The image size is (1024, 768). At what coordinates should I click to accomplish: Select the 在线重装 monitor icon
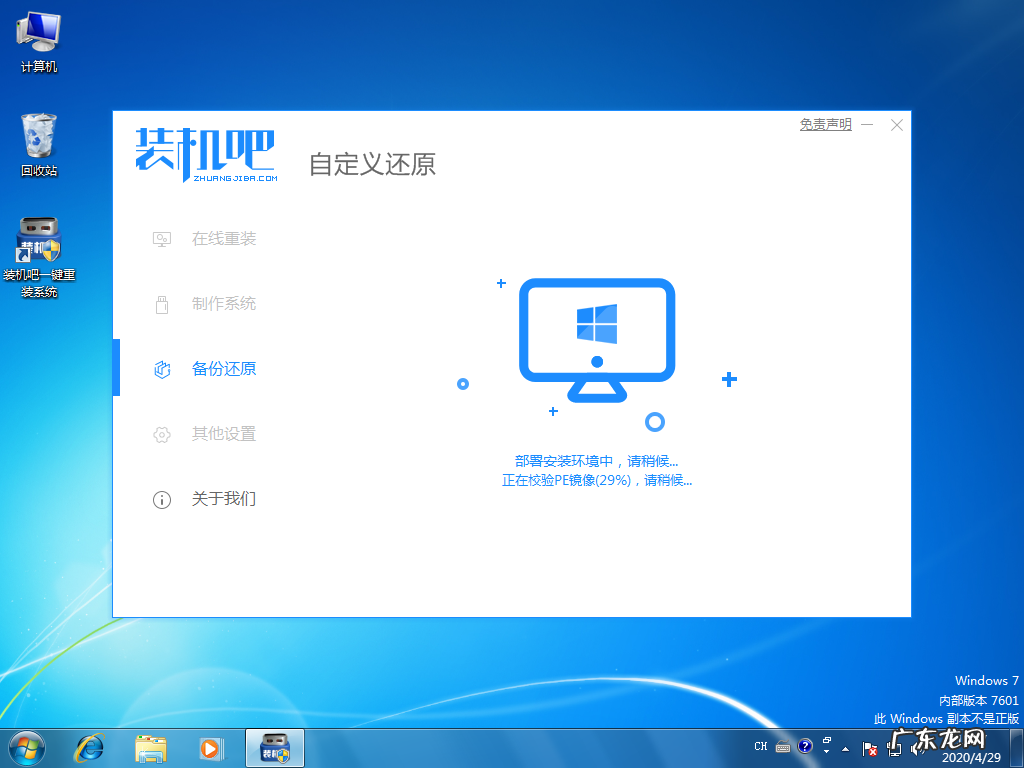[162, 239]
